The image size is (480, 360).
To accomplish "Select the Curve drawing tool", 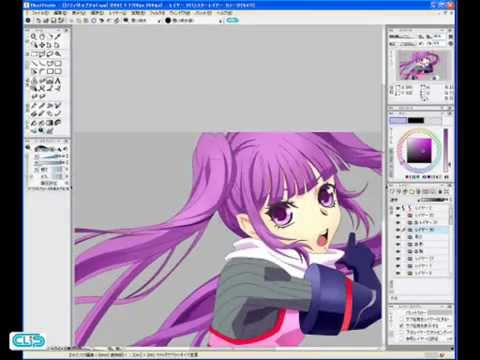I will click(42, 63).
